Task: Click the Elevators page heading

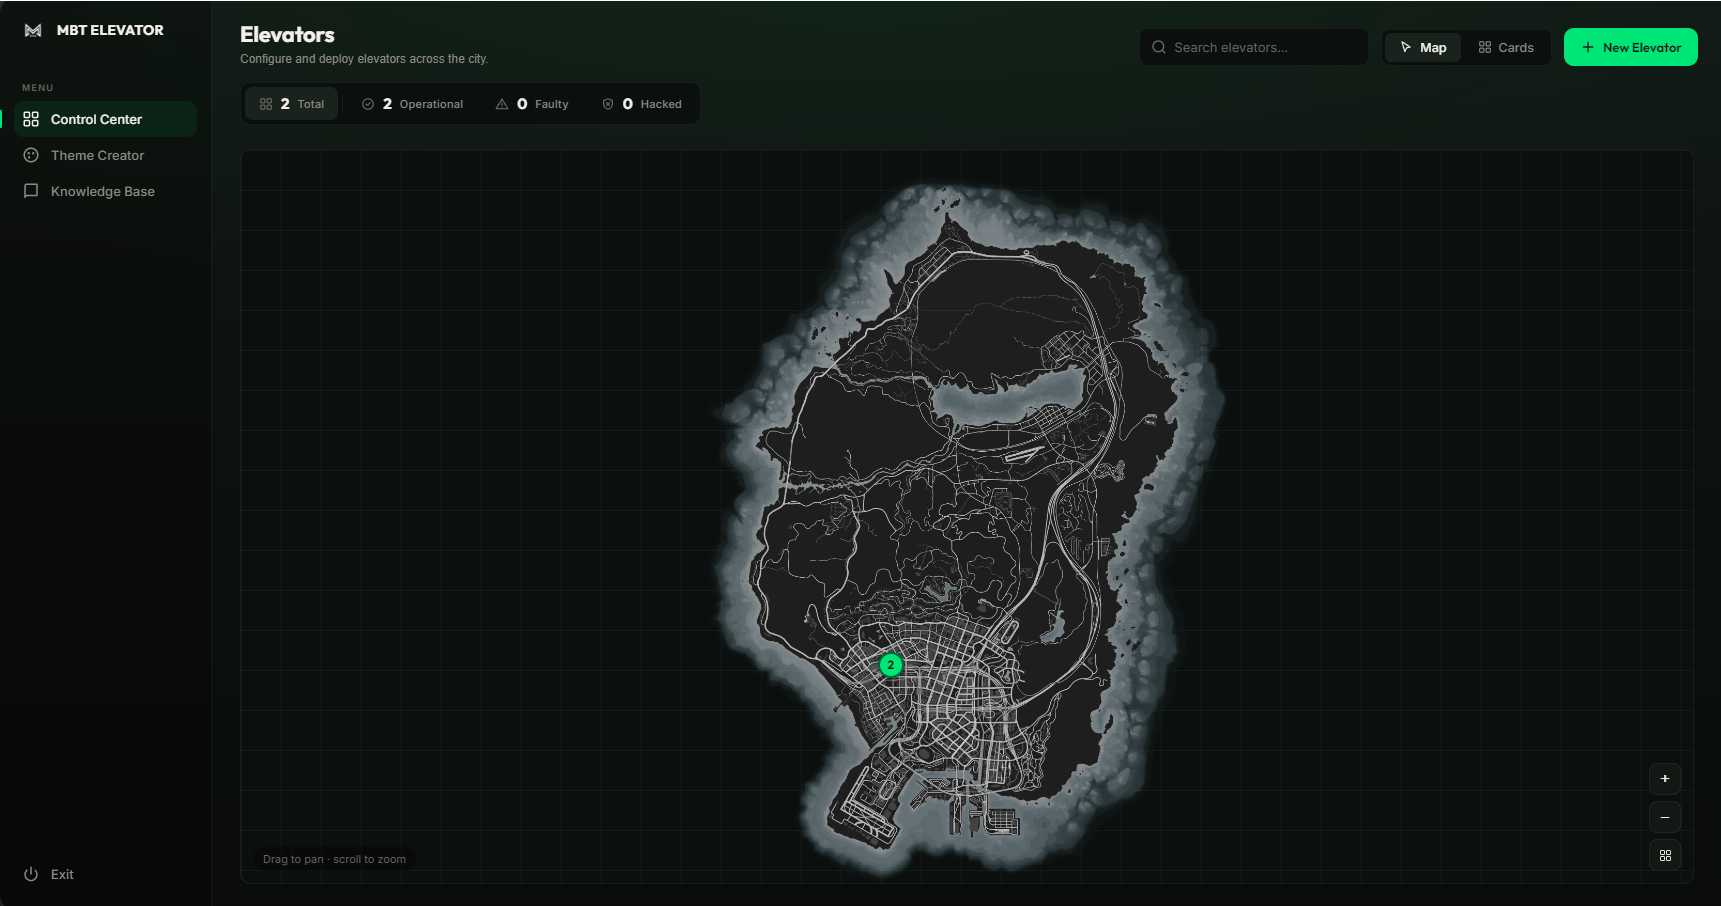Action: [x=287, y=35]
